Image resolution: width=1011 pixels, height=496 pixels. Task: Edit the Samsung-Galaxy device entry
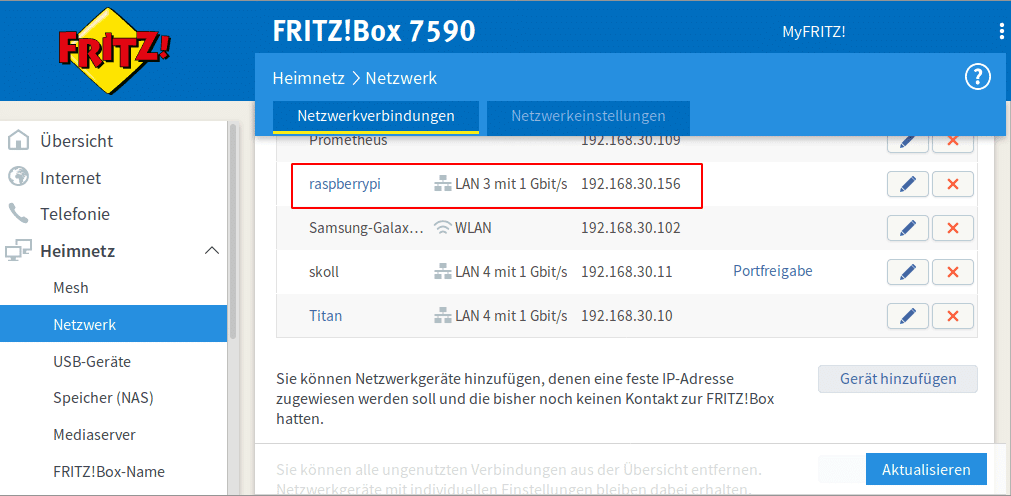[x=907, y=228]
